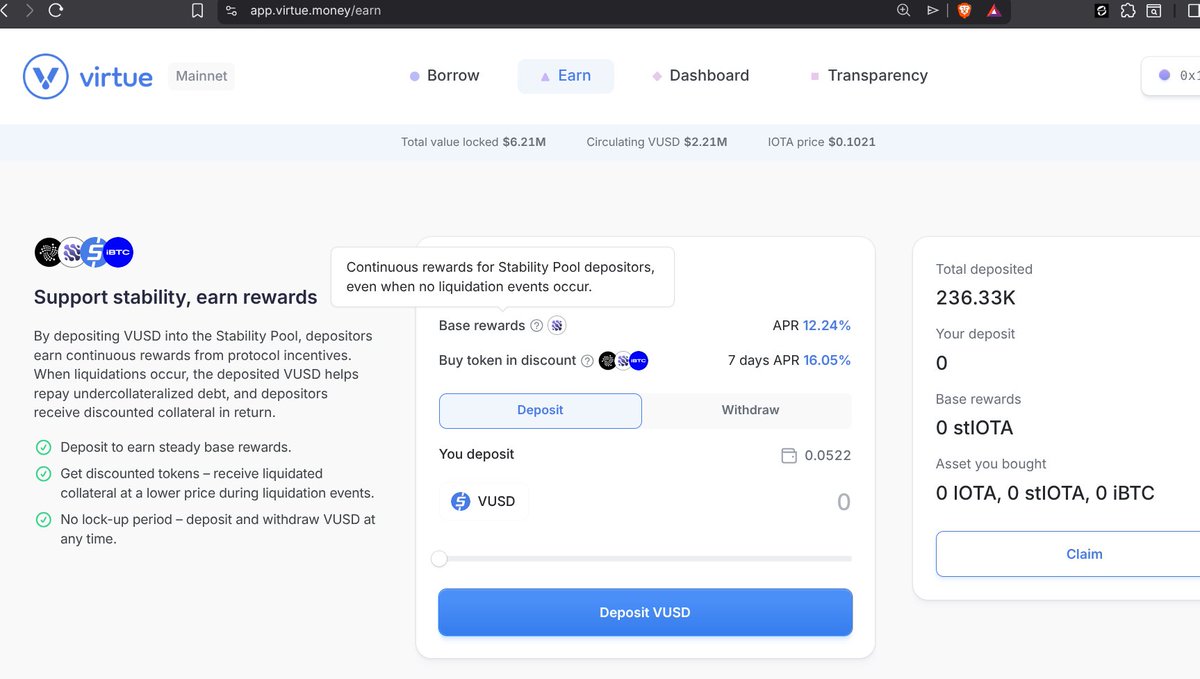The height and width of the screenshot is (679, 1200).
Task: Open the black-and-white wallet extension icon
Action: point(1102,11)
